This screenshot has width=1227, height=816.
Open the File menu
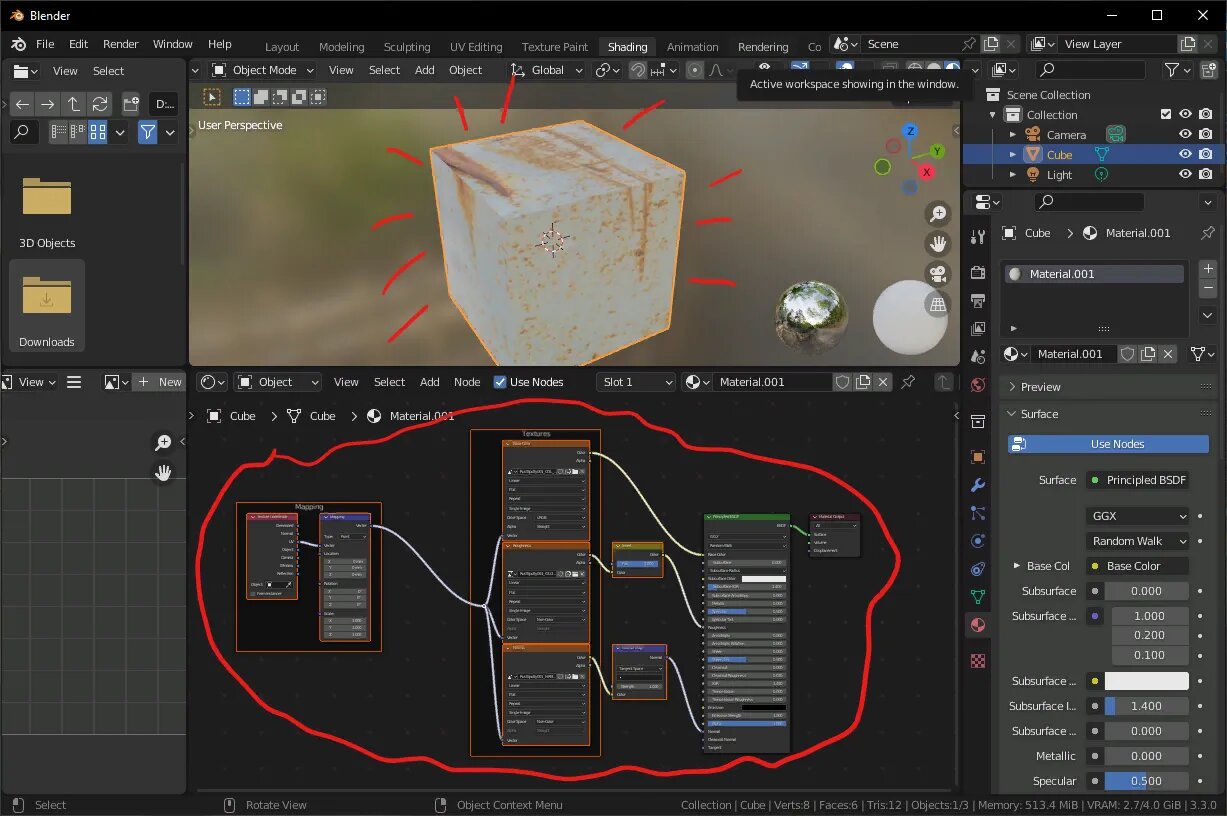pos(45,44)
